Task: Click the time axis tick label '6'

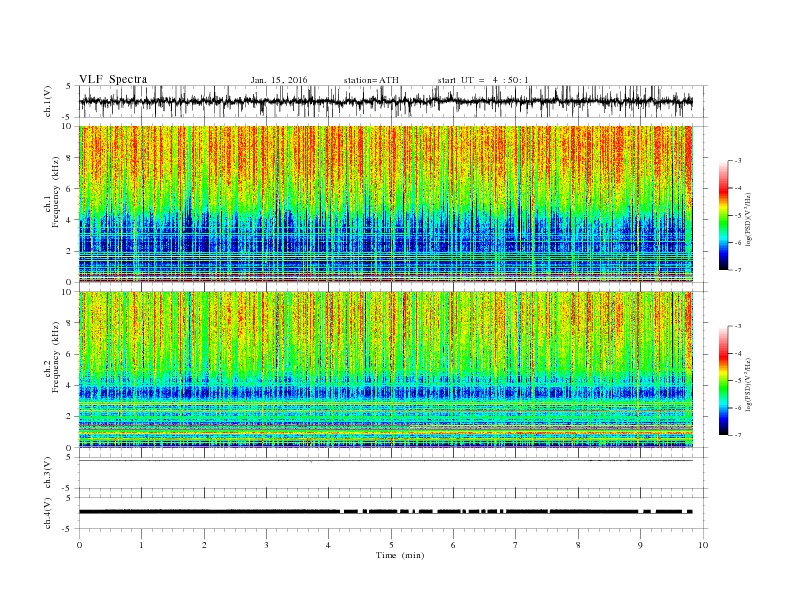Action: 454,545
